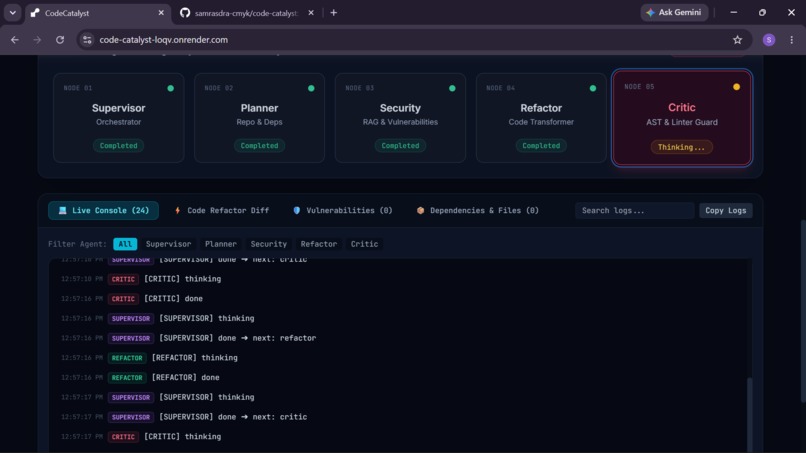Select the Planner Repo & Deps node card

point(260,118)
